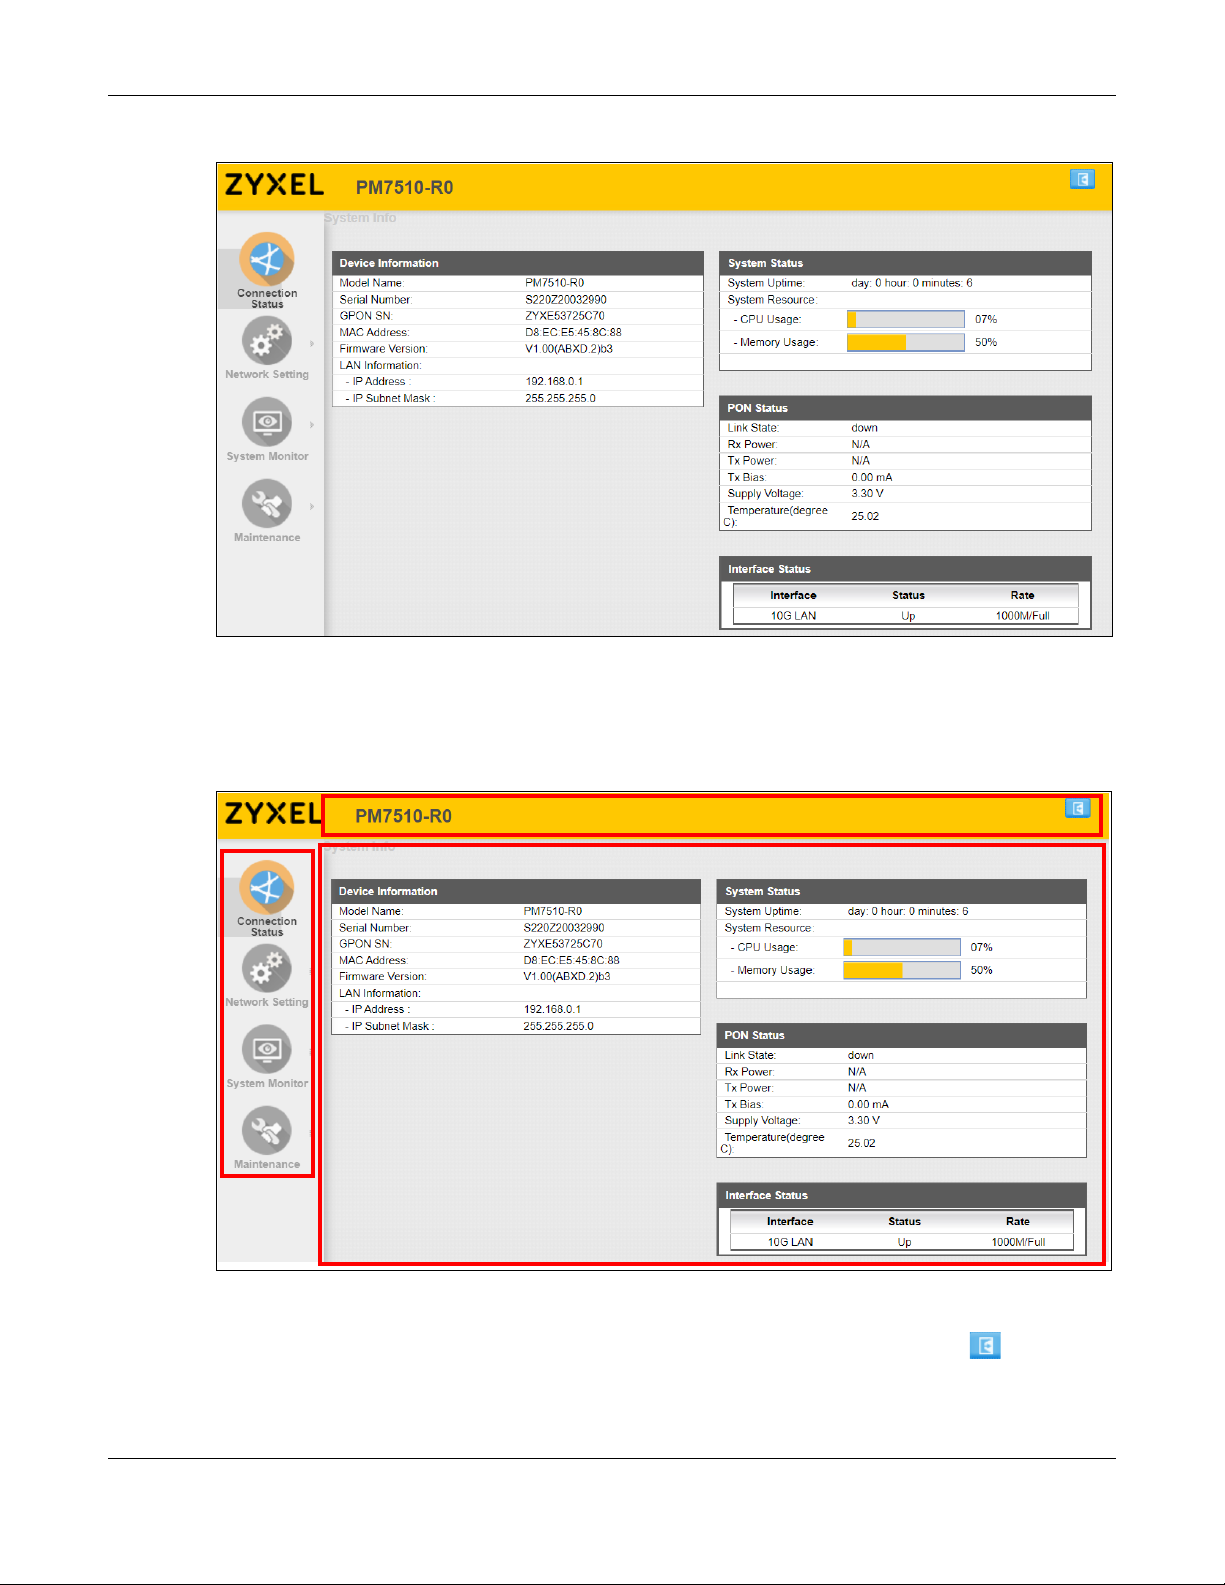The image size is (1225, 1585).
Task: Click PON Status panel header in first screenshot
Action: (x=905, y=408)
